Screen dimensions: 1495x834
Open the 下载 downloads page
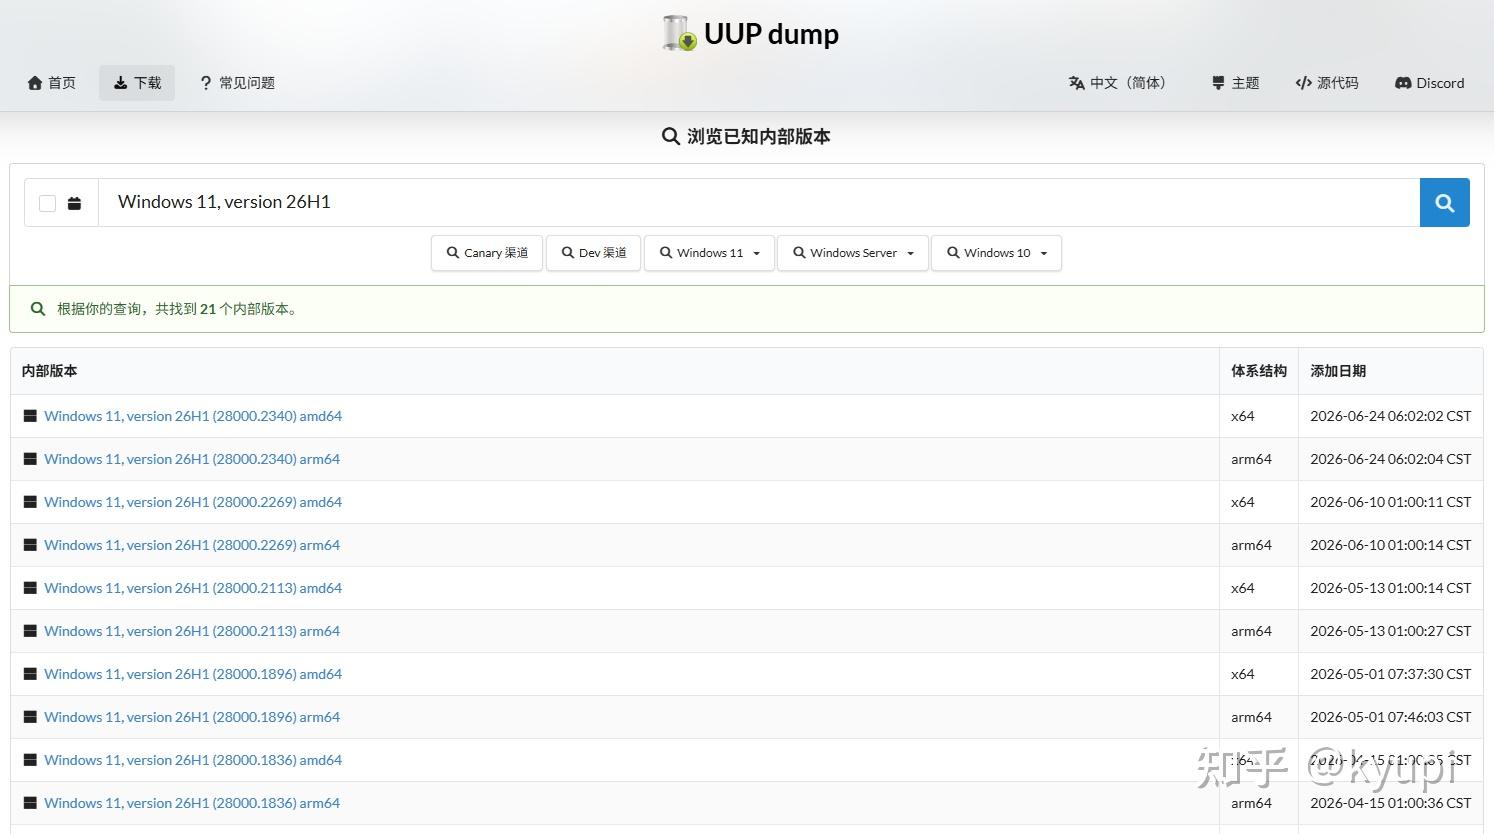pos(137,83)
